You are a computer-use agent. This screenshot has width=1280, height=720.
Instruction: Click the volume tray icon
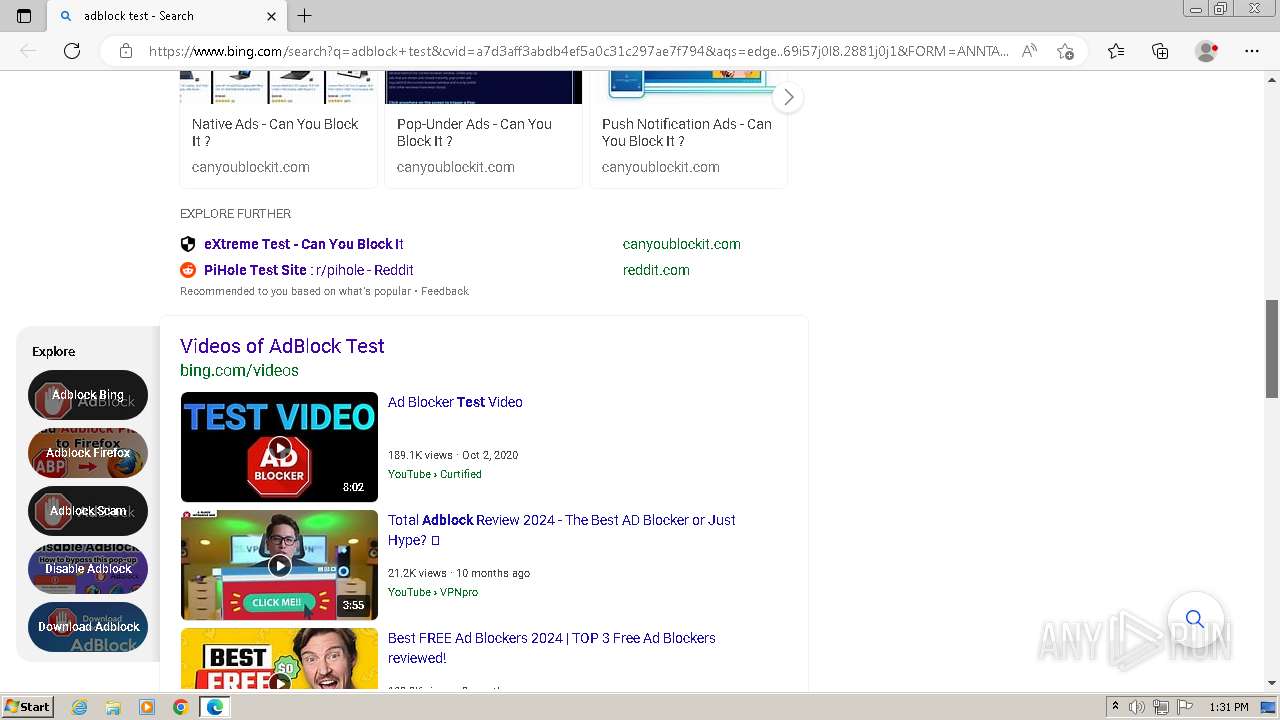point(1137,707)
